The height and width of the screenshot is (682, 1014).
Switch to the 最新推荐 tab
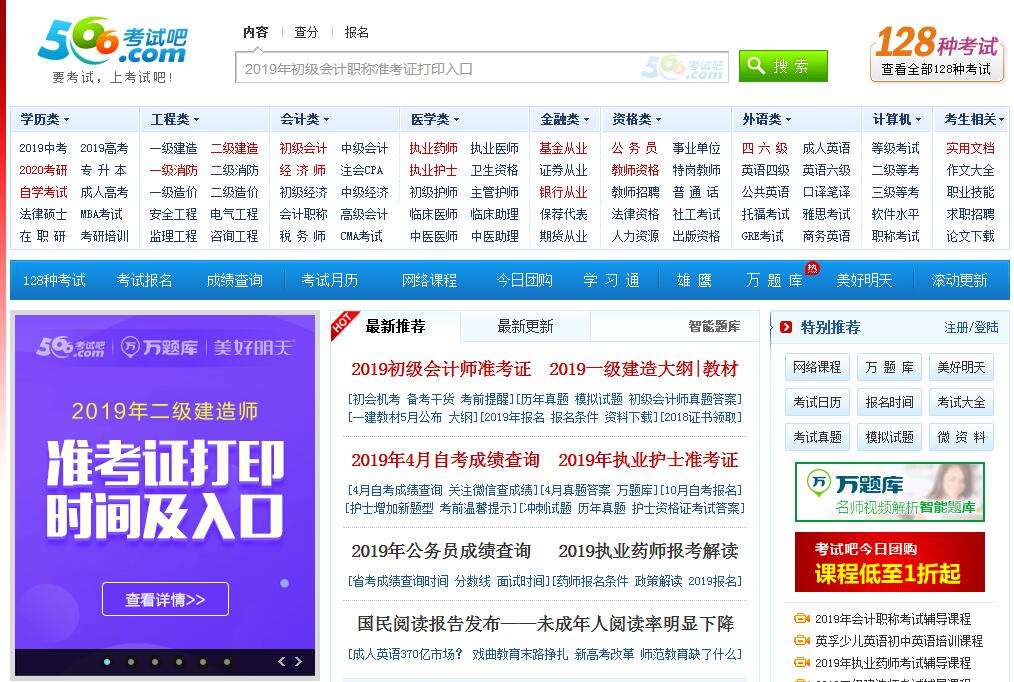coord(395,326)
